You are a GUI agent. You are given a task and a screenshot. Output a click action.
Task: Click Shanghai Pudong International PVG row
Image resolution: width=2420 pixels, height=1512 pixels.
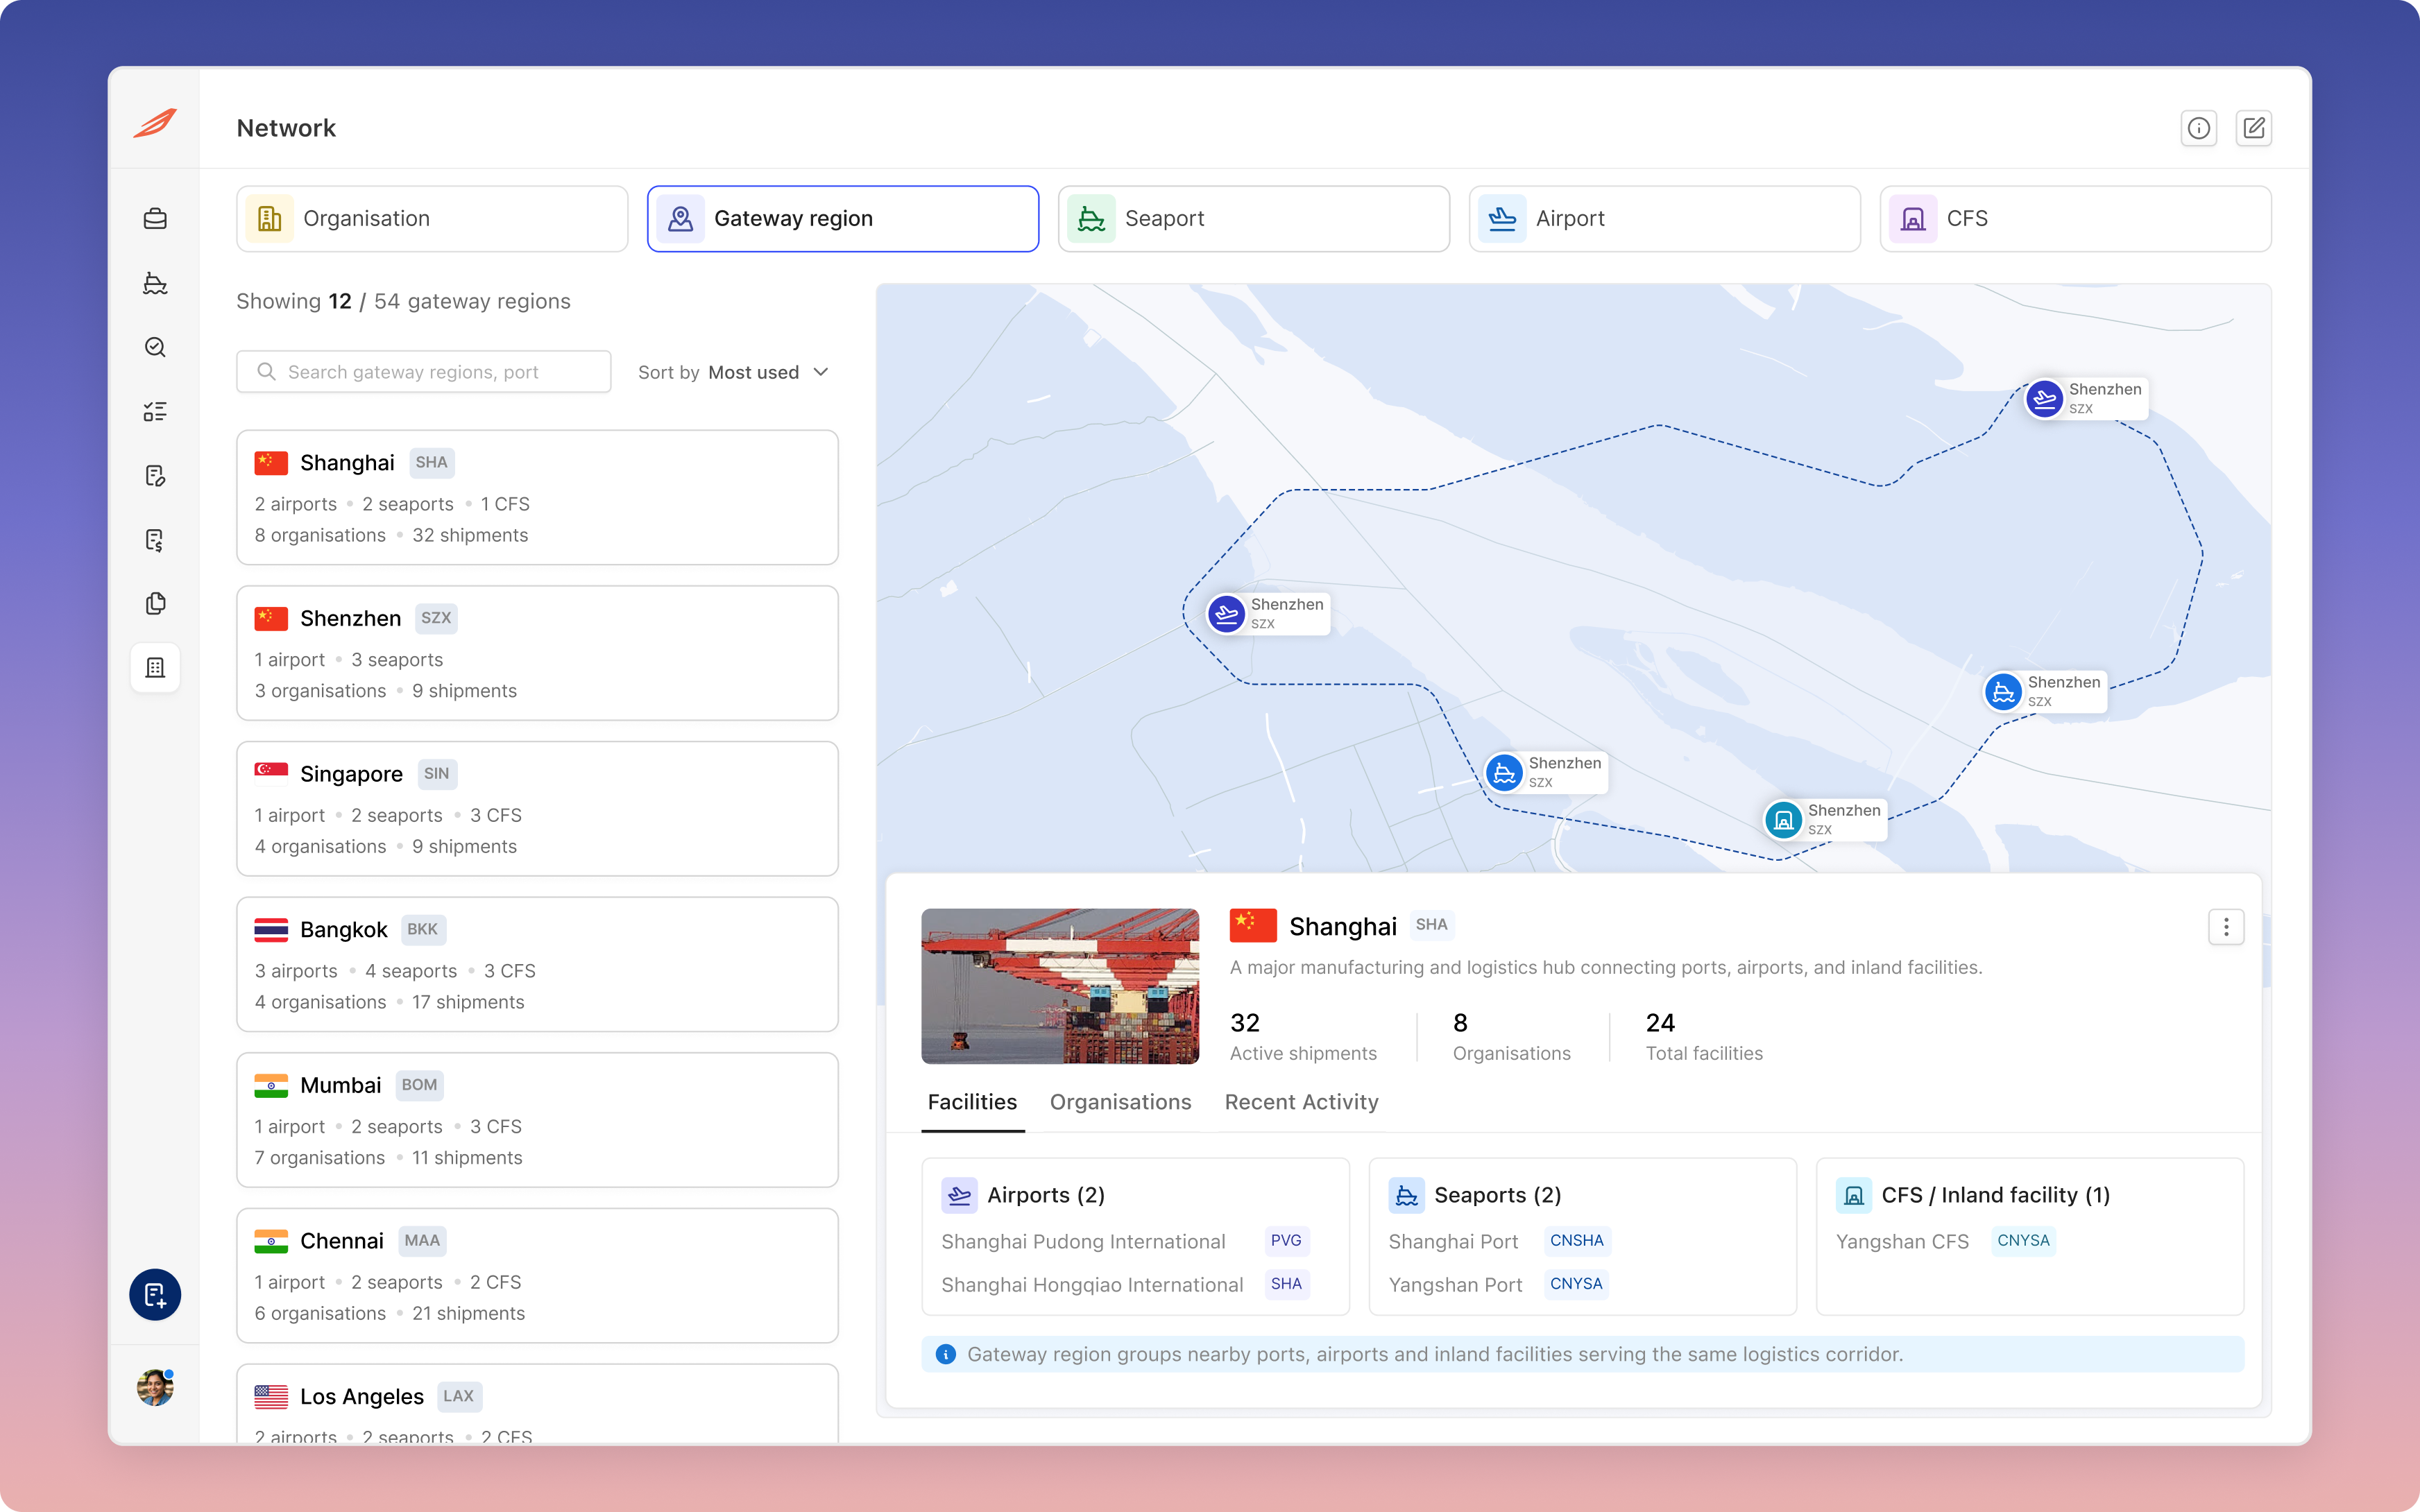coord(1126,1241)
